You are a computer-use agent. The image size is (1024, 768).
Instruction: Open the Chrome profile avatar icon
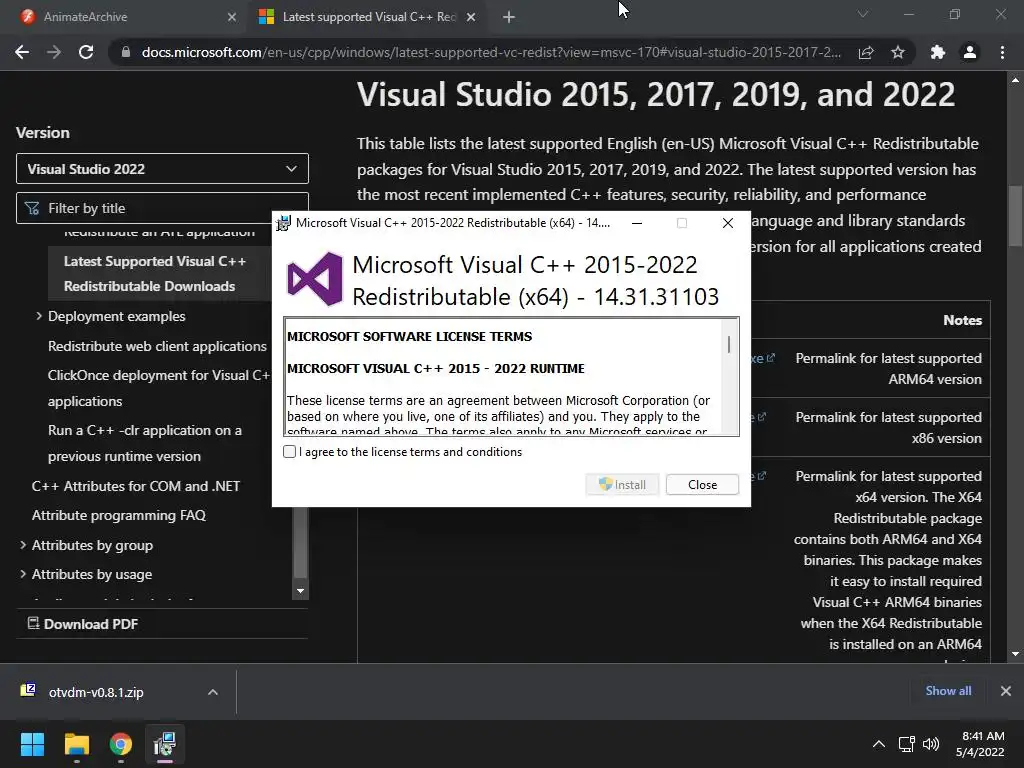(970, 52)
